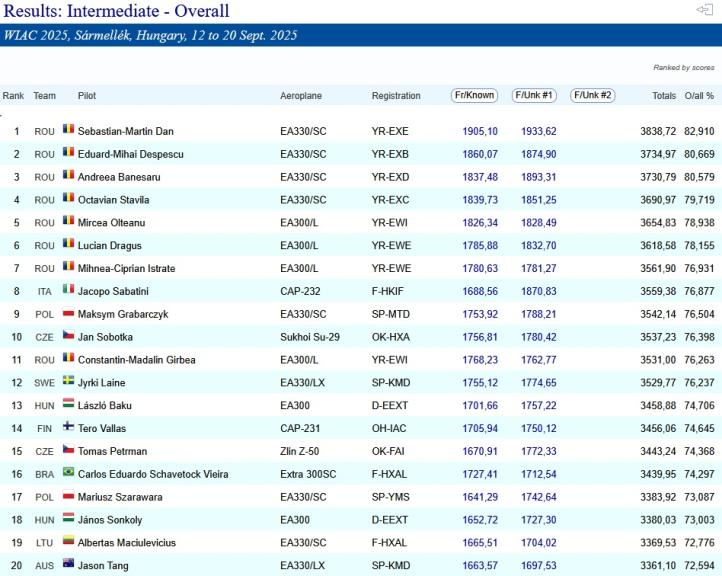Click Polish flag beside Maksym Grabarczyk

pyautogui.click(x=68, y=314)
